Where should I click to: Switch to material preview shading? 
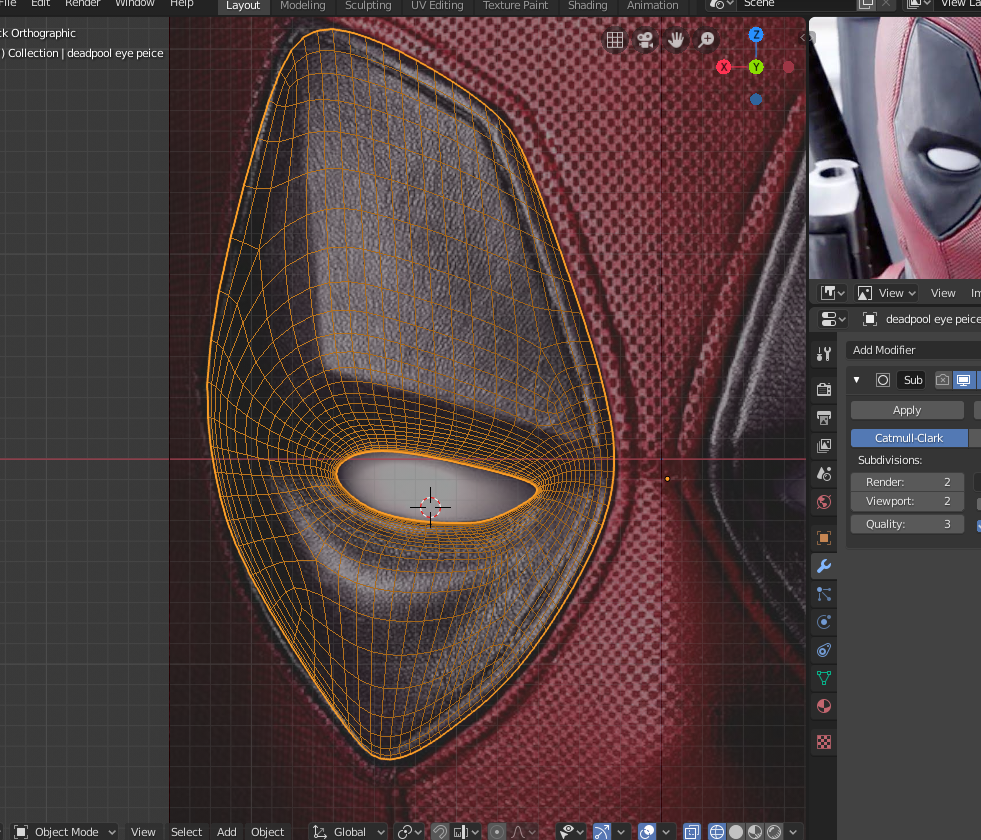click(755, 832)
